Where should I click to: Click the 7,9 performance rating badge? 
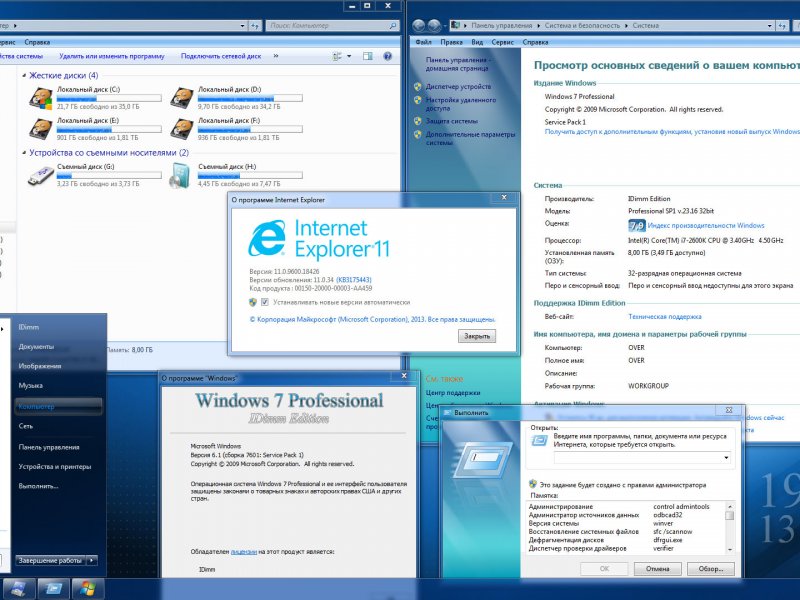point(637,226)
